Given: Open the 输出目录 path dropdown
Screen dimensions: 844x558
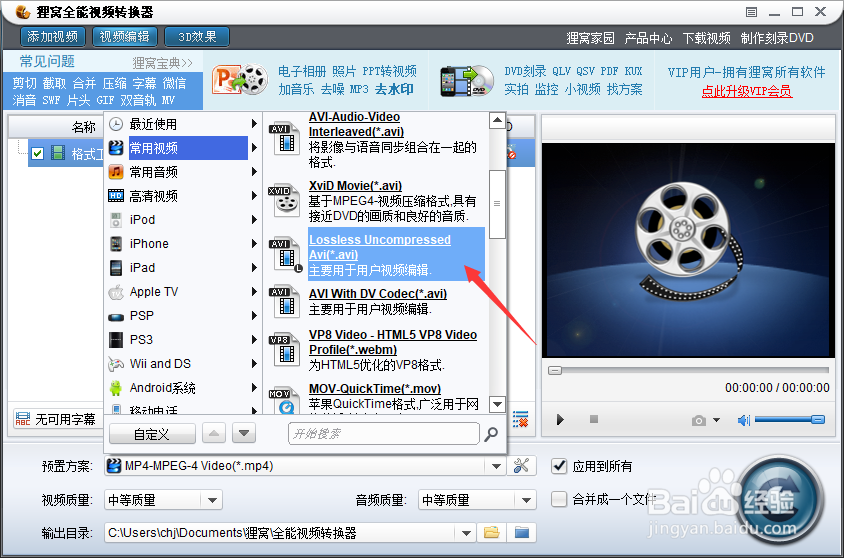Looking at the screenshot, I should point(466,533).
